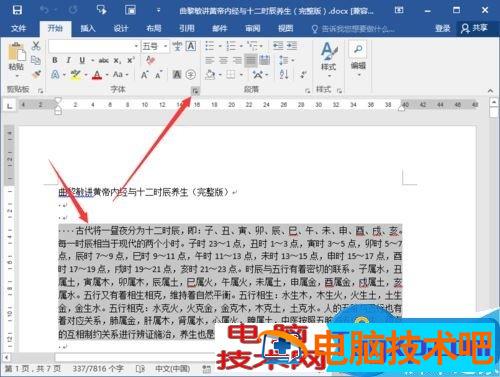Viewport: 500px width, 377px height.
Task: Switch to the 邮件 tab
Action: pyautogui.click(x=219, y=28)
